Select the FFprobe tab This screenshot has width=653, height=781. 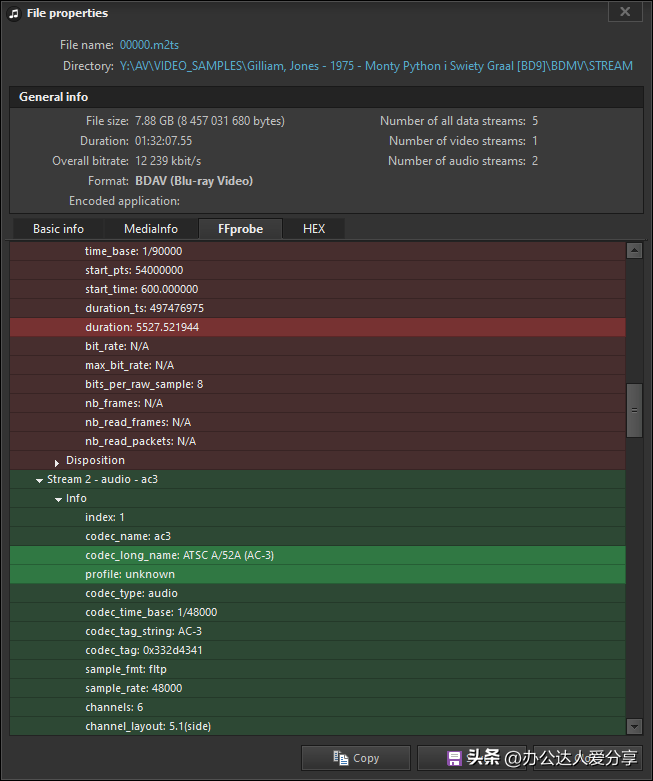coord(240,229)
